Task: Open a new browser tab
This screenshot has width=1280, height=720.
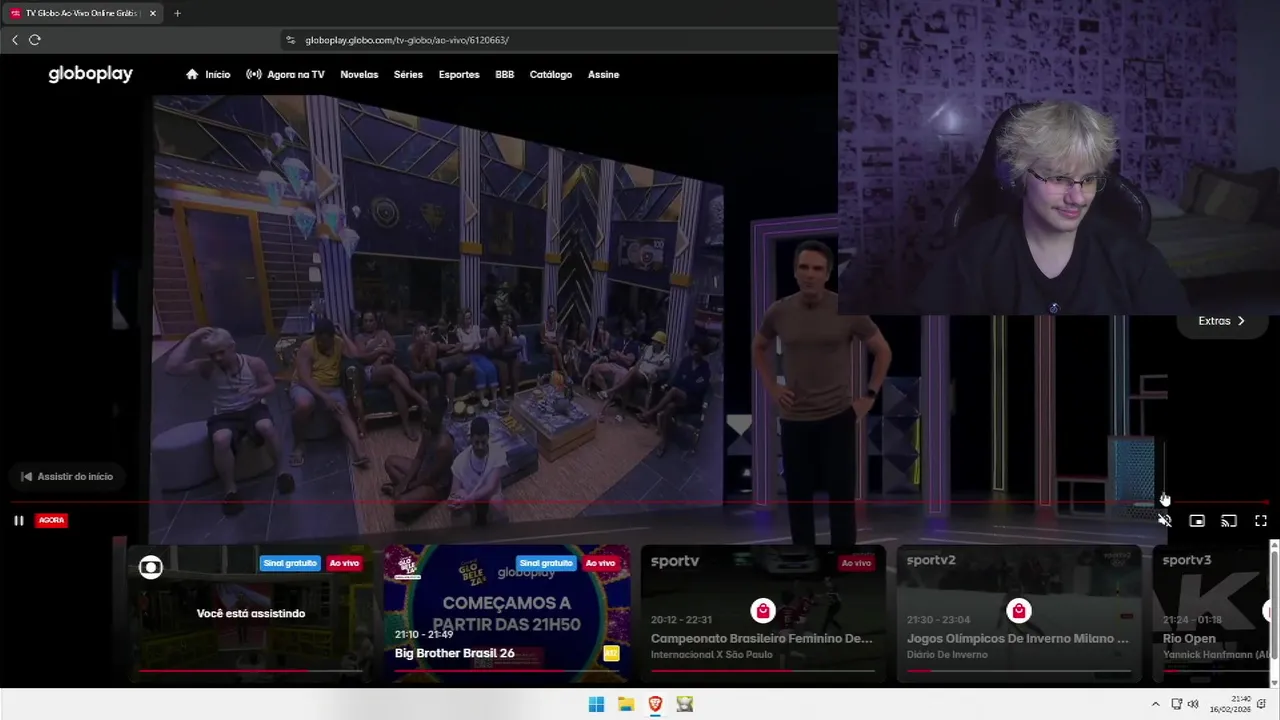Action: pyautogui.click(x=177, y=13)
